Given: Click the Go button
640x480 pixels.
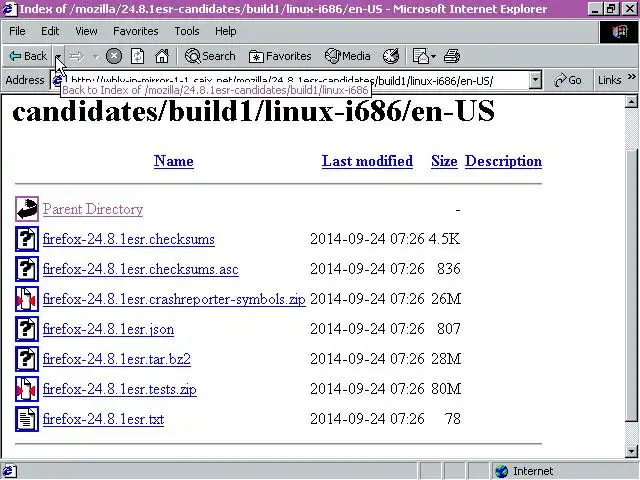Looking at the screenshot, I should tap(568, 80).
